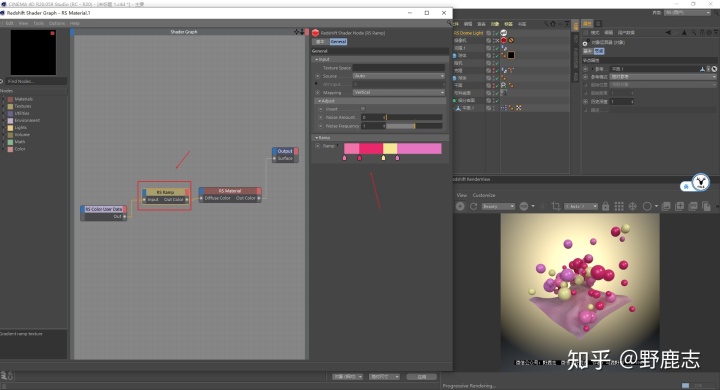Viewport: 720px width, 390px height.
Task: Open the Customize menu in Redshift RenderView
Action: point(484,195)
